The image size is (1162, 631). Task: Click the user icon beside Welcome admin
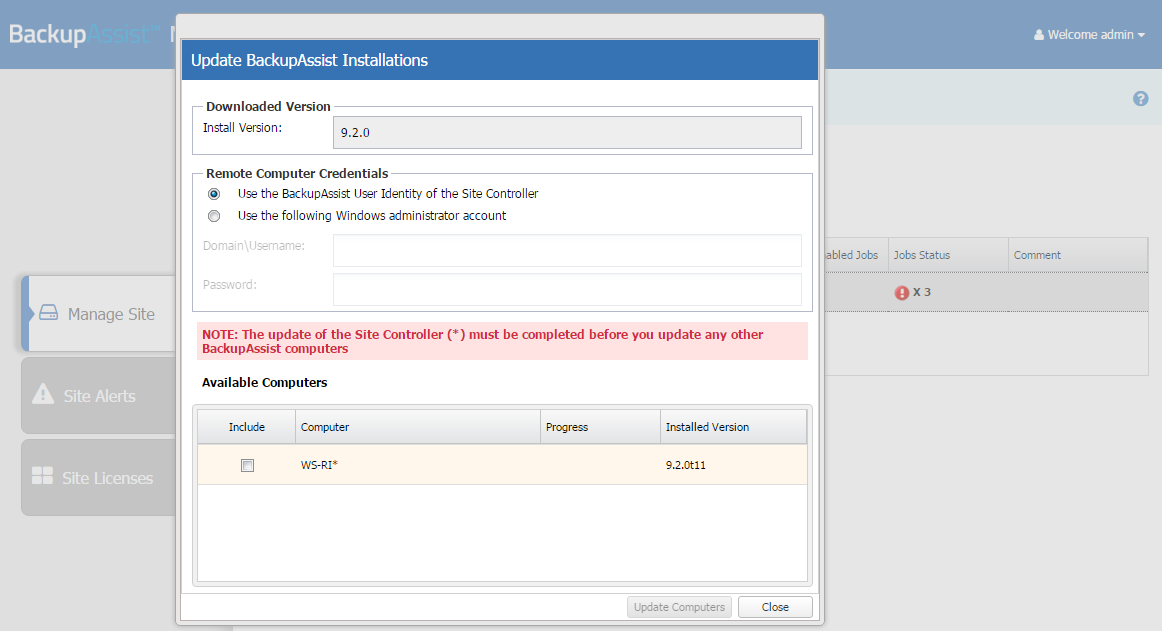click(1039, 35)
